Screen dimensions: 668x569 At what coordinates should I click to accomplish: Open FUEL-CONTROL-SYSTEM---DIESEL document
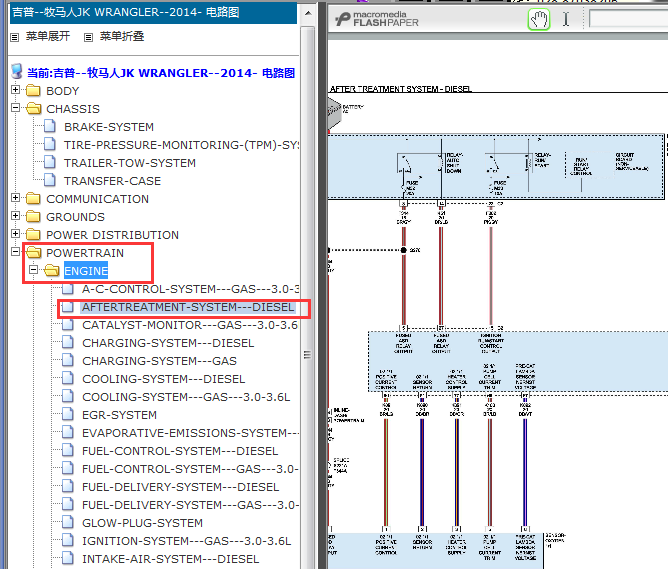point(180,451)
